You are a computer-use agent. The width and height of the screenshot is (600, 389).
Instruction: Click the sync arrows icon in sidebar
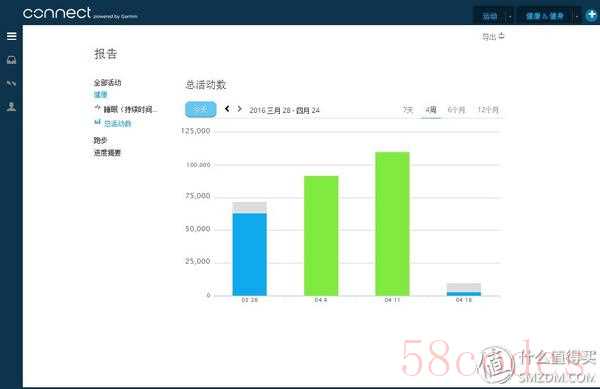tap(11, 83)
